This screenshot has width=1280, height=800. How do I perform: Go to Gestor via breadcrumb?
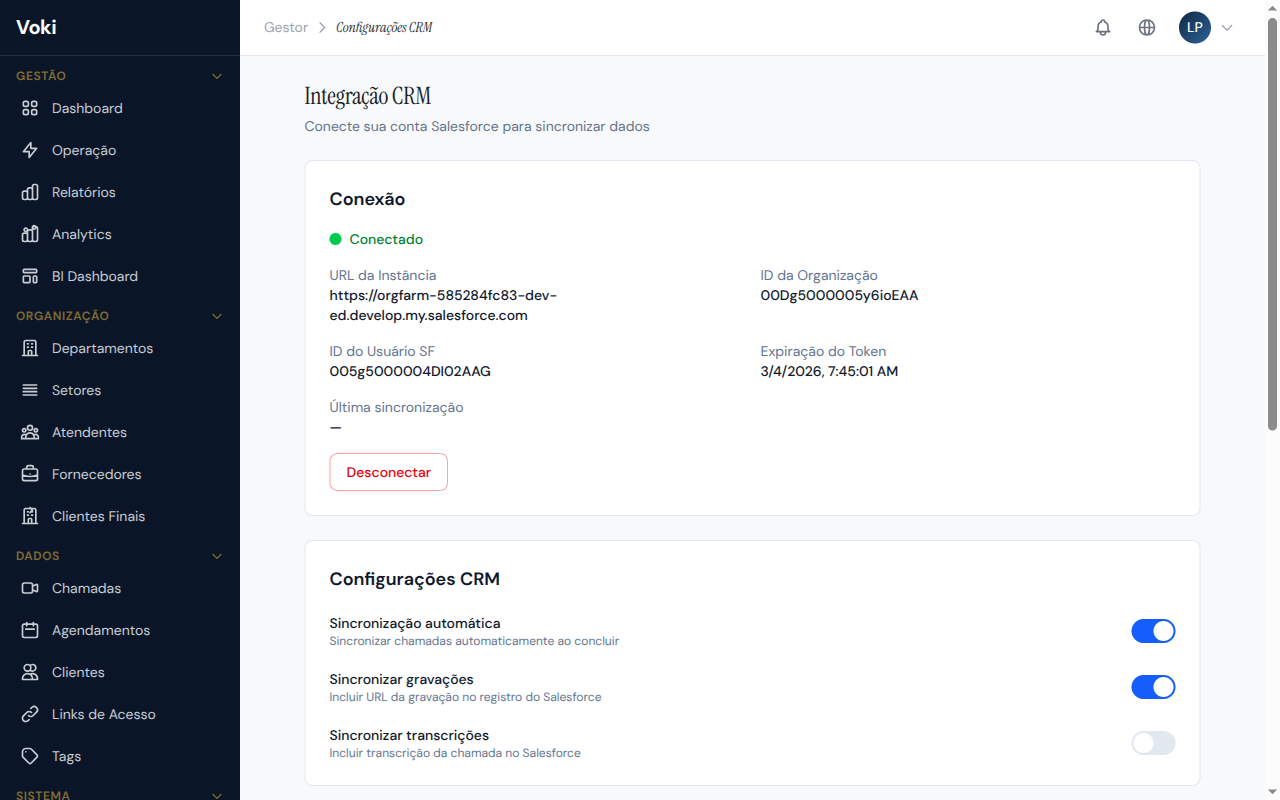(285, 27)
